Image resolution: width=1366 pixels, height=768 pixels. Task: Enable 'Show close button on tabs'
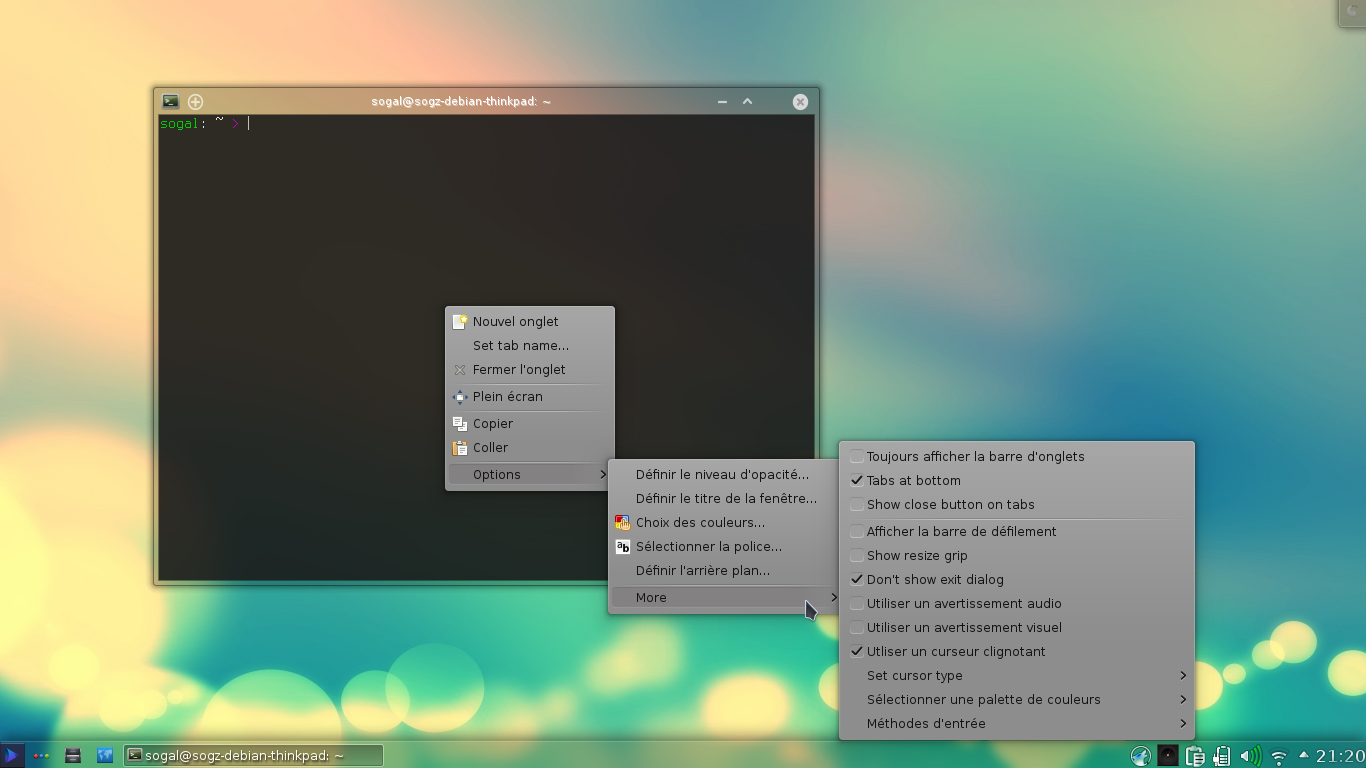[x=857, y=505]
